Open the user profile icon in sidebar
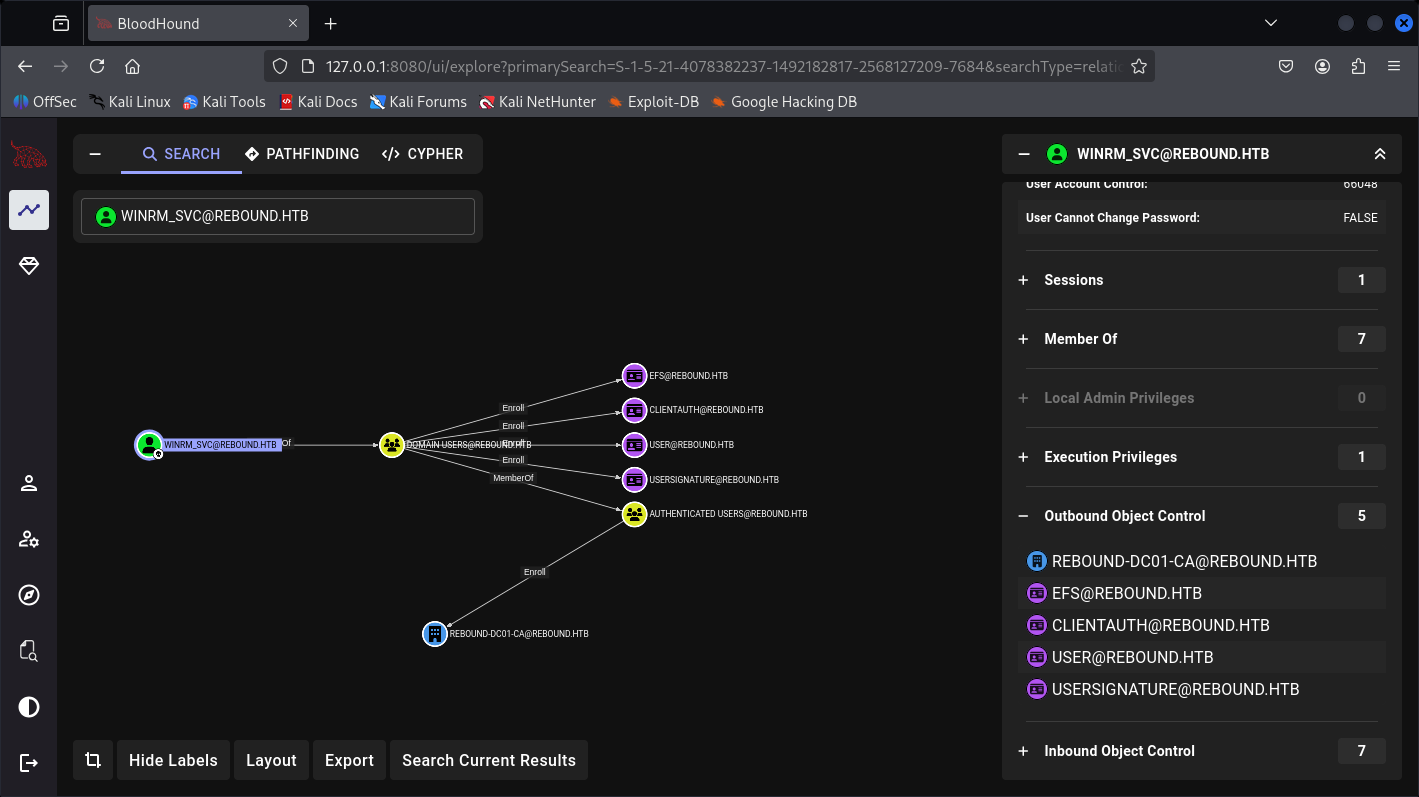 (29, 484)
